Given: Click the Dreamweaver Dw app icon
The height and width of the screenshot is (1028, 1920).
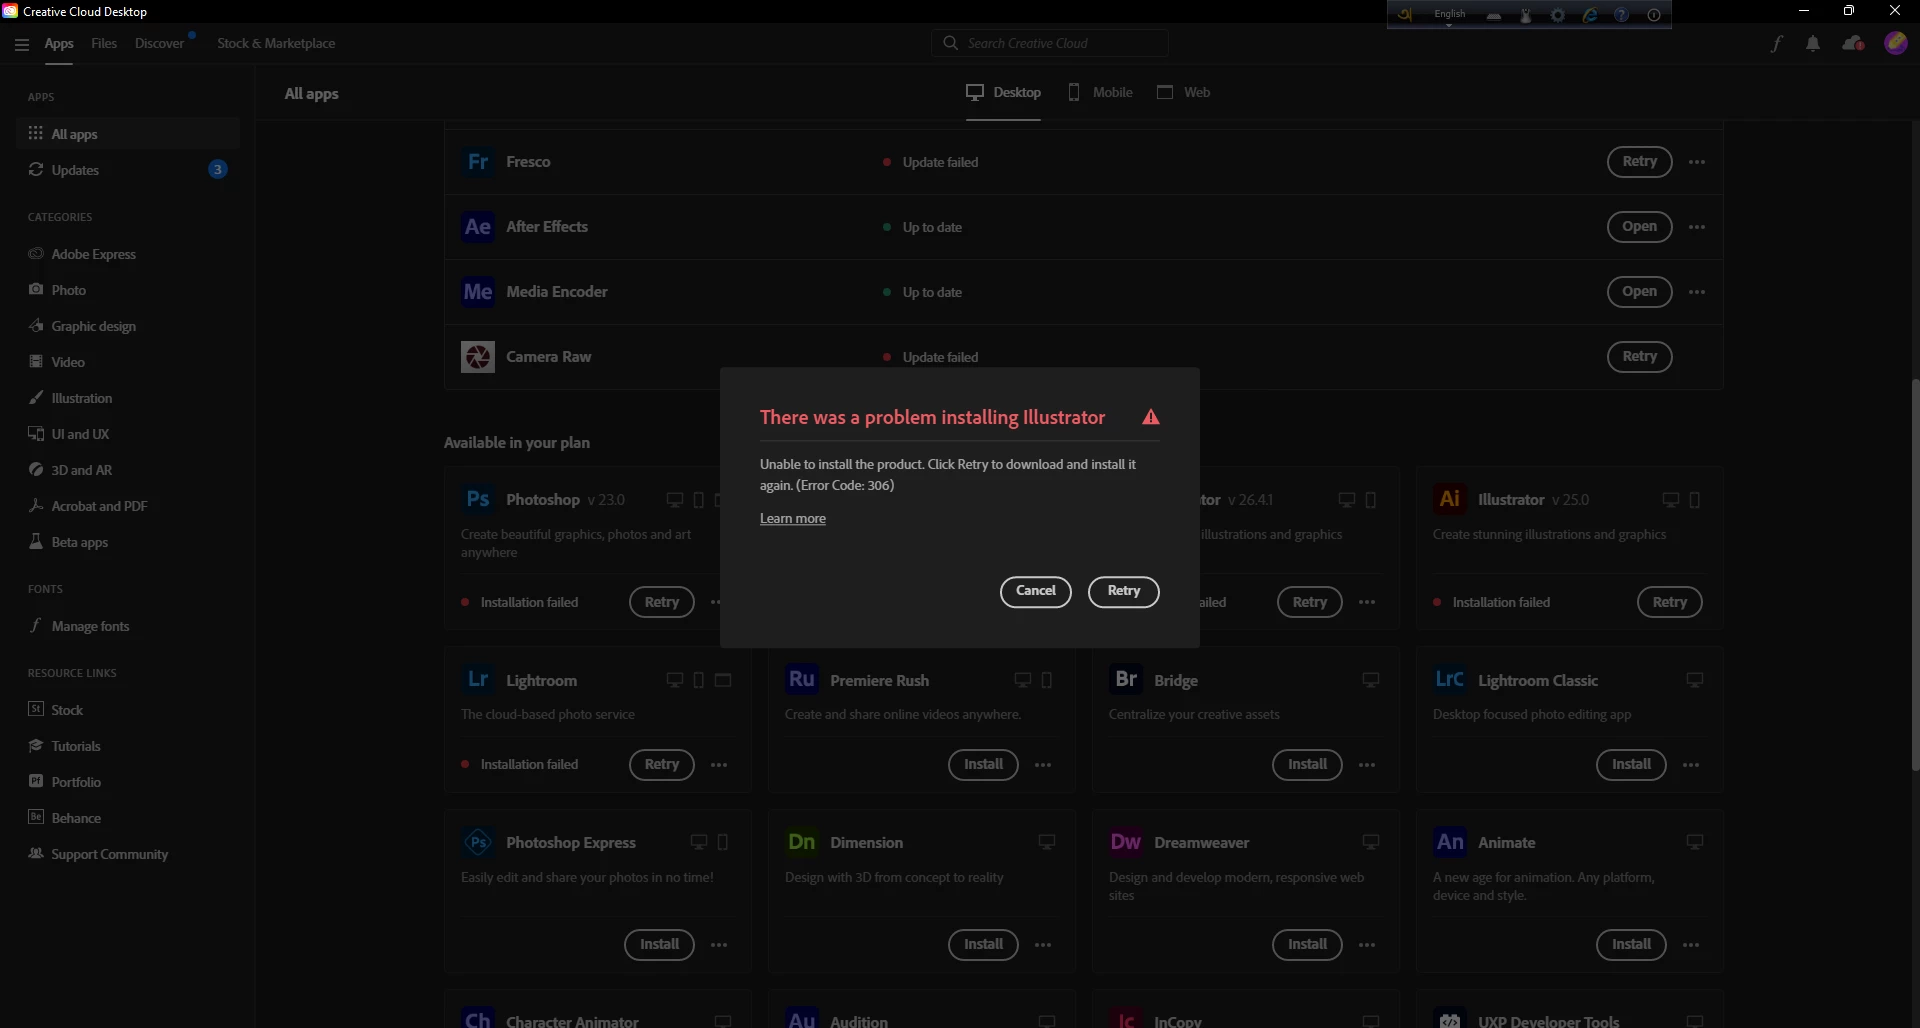Looking at the screenshot, I should click(x=1126, y=842).
